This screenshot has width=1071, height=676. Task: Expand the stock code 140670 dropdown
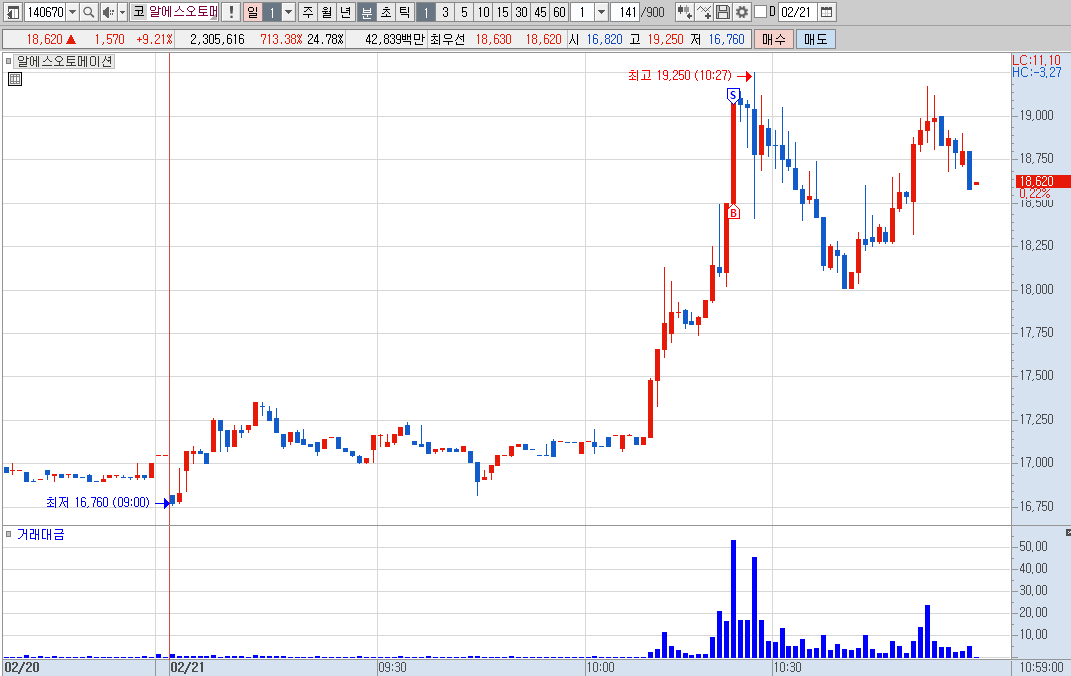point(72,12)
